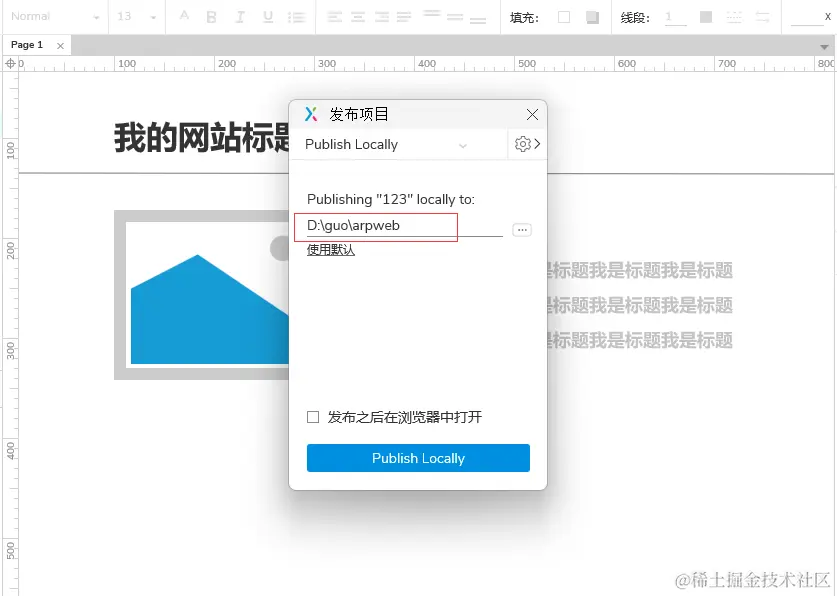Close the Page 1 tab
Image resolution: width=837 pixels, height=596 pixels.
[x=60, y=46]
